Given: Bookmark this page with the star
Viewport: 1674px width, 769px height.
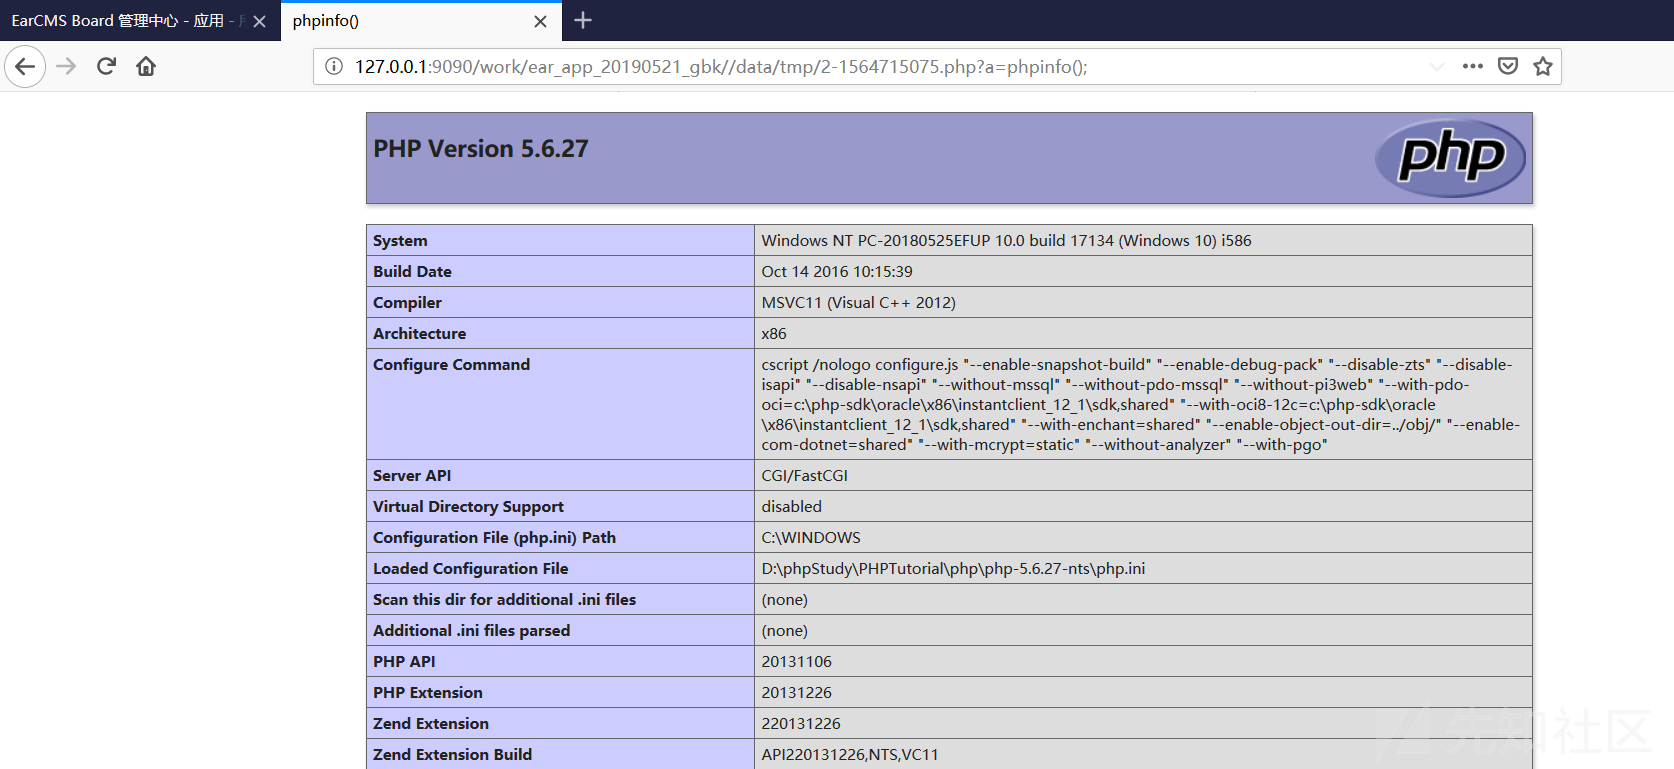Looking at the screenshot, I should 1543,67.
